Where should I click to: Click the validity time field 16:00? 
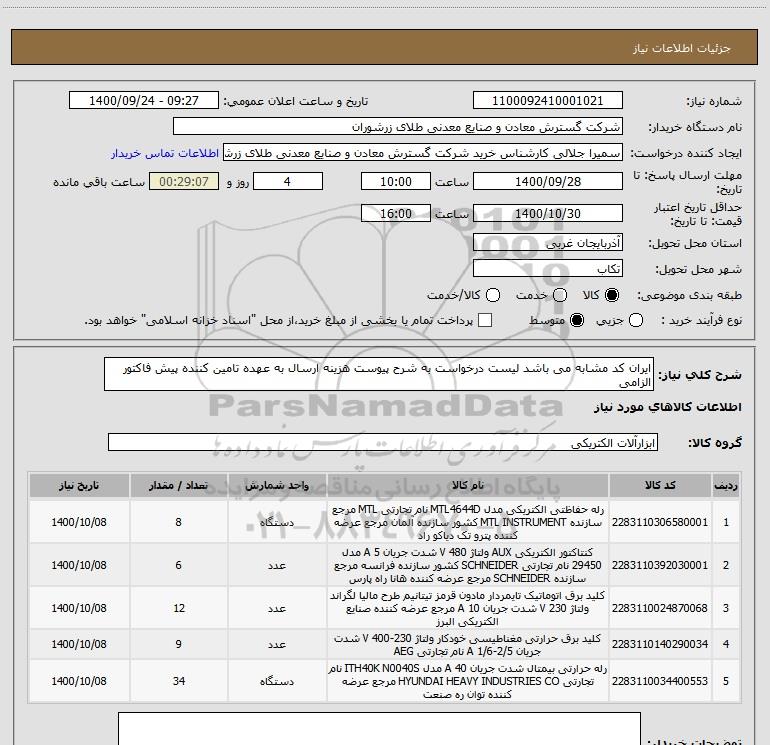[x=396, y=213]
